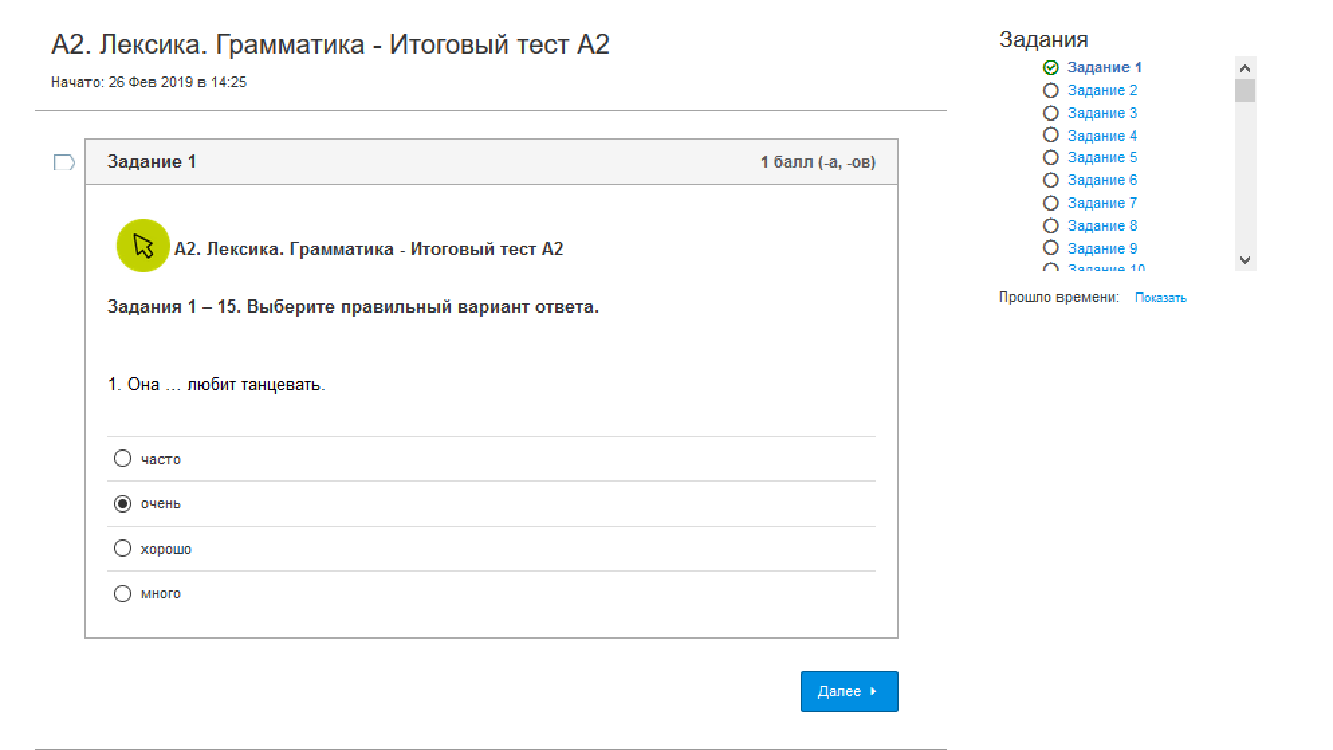Show elapsed time via Показать link
Viewport: 1333px width, 750px height.
point(1160,298)
